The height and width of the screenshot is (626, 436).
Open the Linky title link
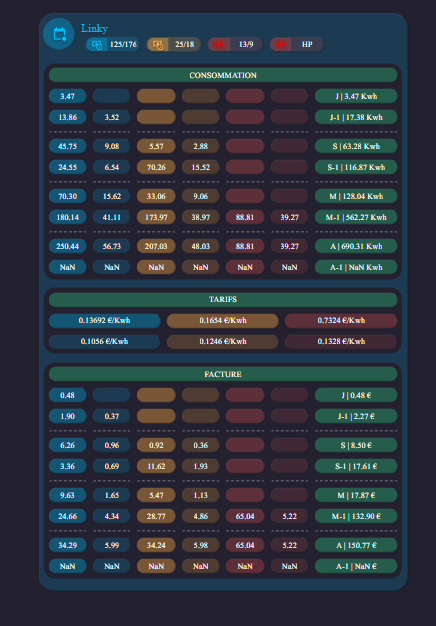(x=94, y=28)
